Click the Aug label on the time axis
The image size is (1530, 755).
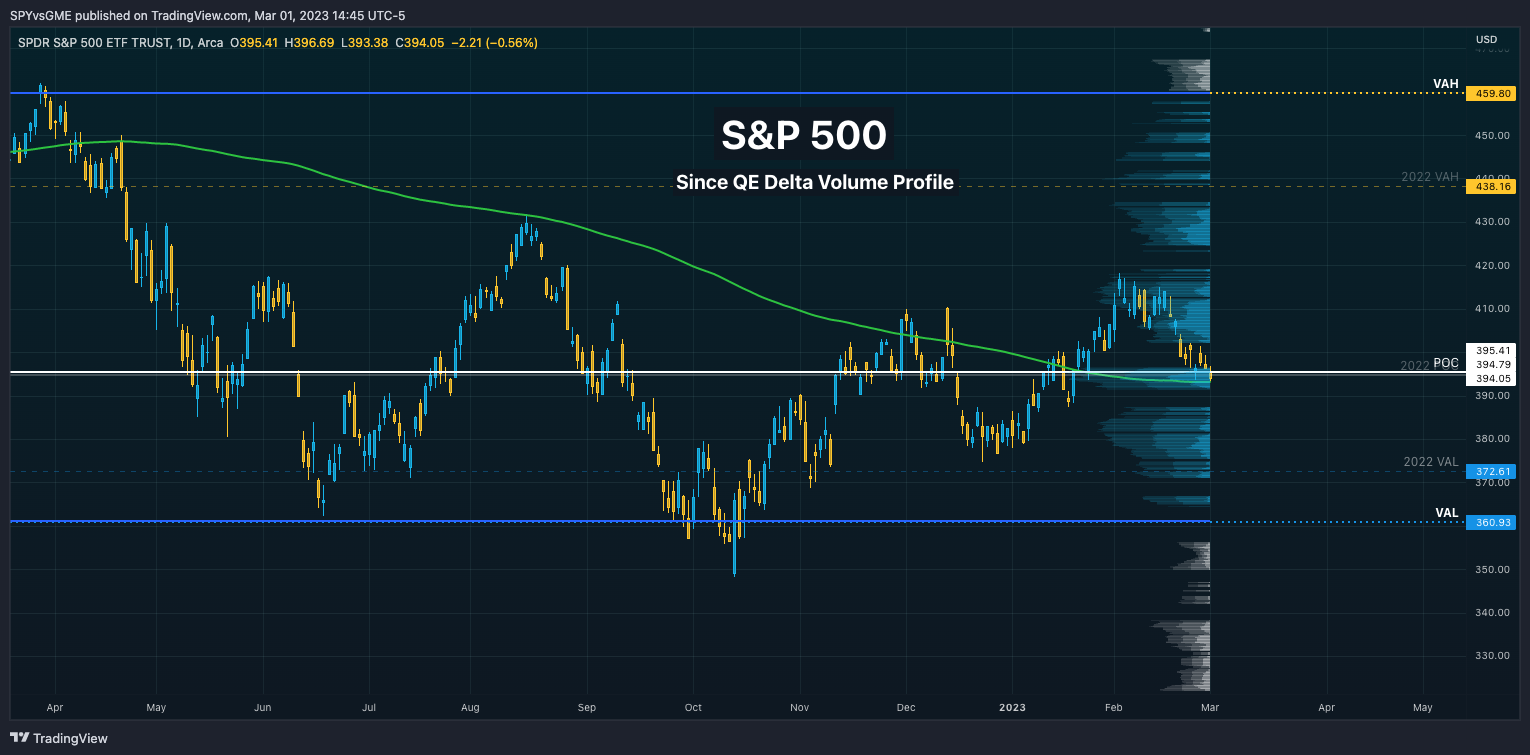click(471, 708)
